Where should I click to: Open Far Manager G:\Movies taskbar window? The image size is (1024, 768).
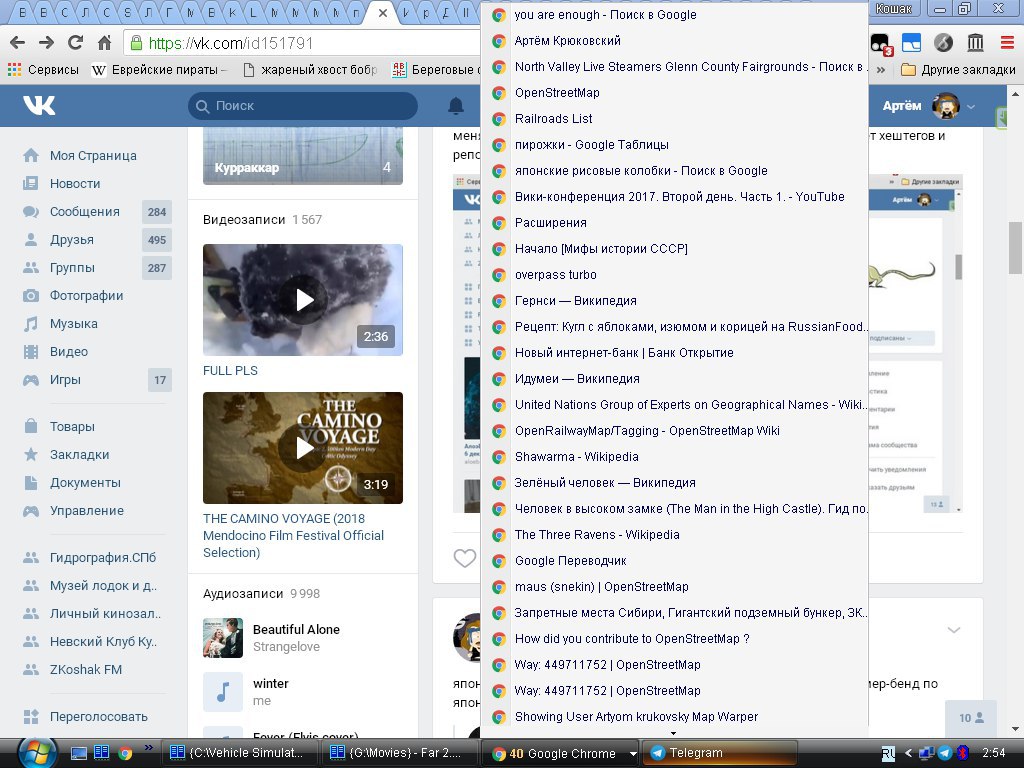400,753
